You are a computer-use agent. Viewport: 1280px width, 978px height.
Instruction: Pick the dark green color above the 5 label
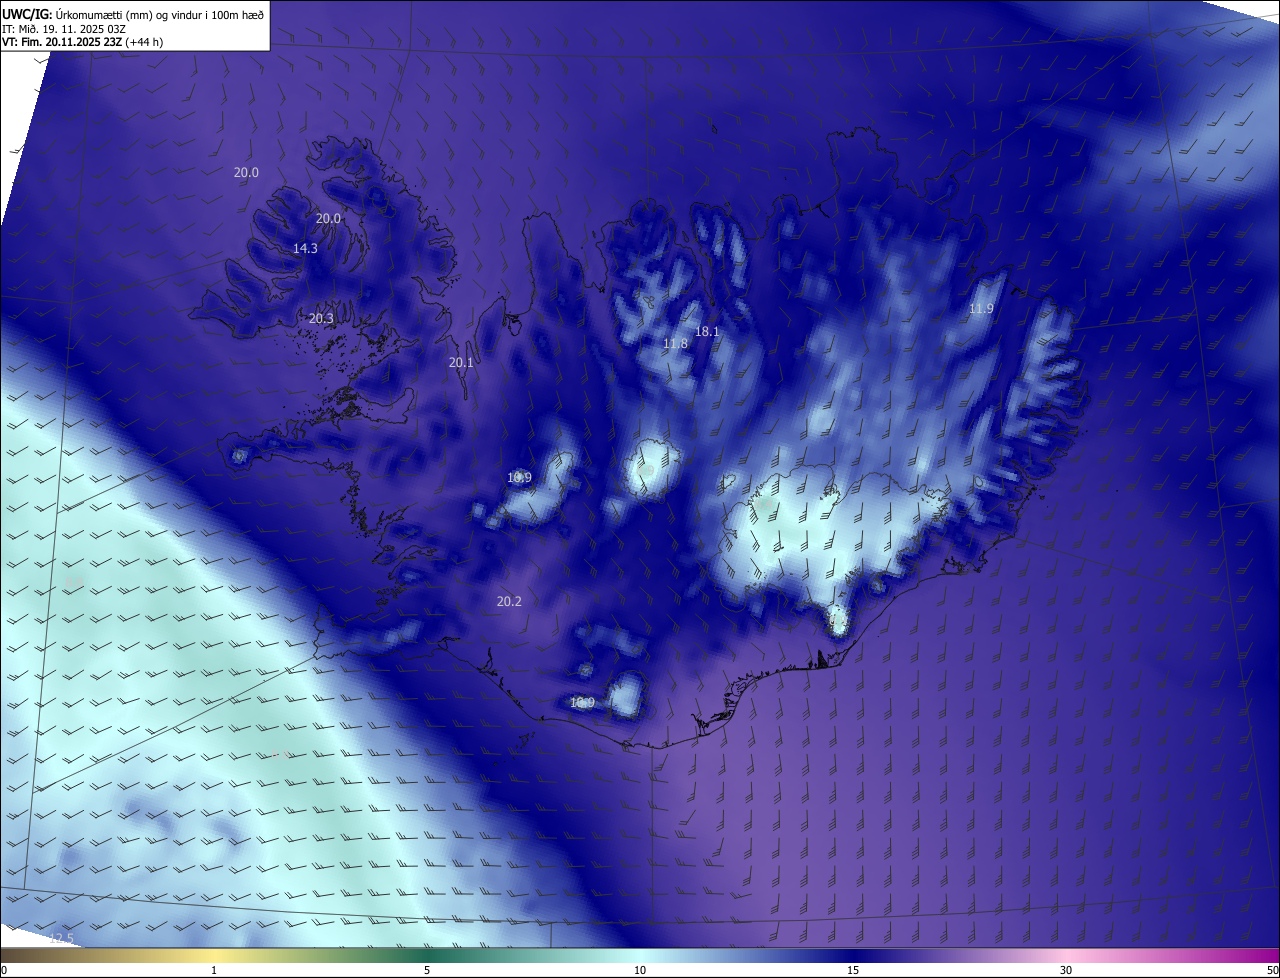point(427,955)
